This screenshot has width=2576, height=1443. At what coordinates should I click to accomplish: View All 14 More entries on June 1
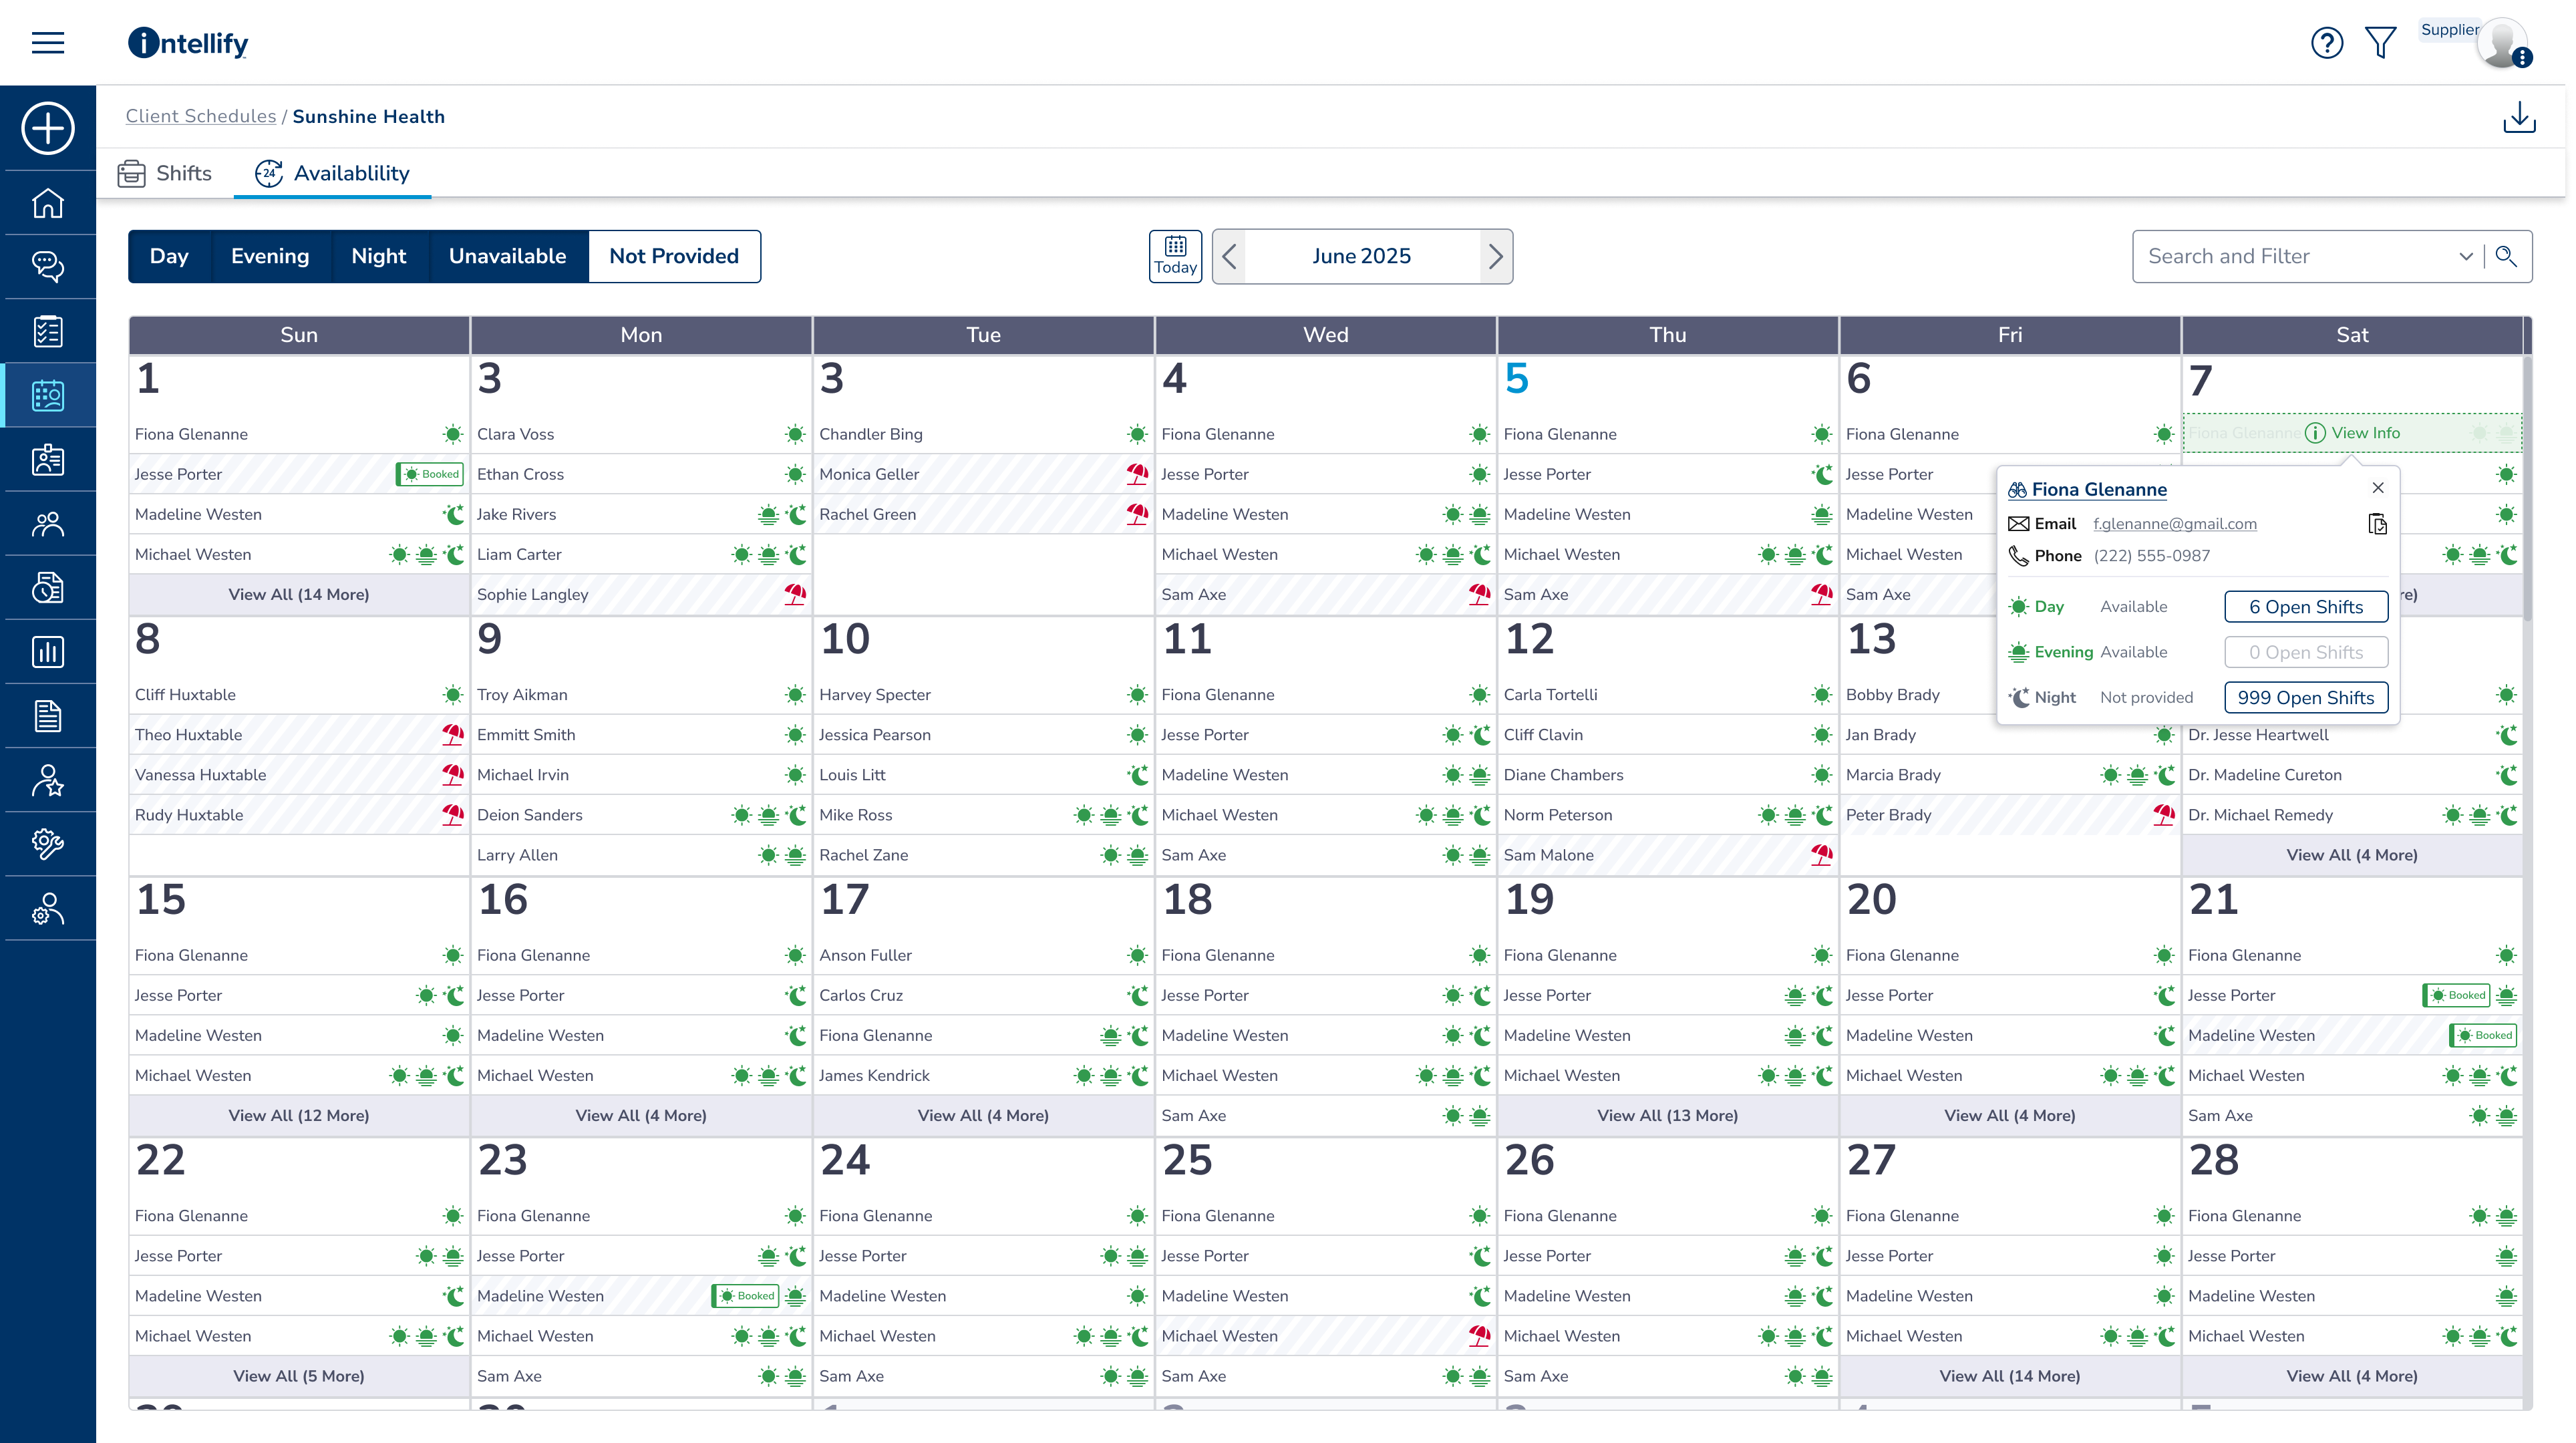298,593
